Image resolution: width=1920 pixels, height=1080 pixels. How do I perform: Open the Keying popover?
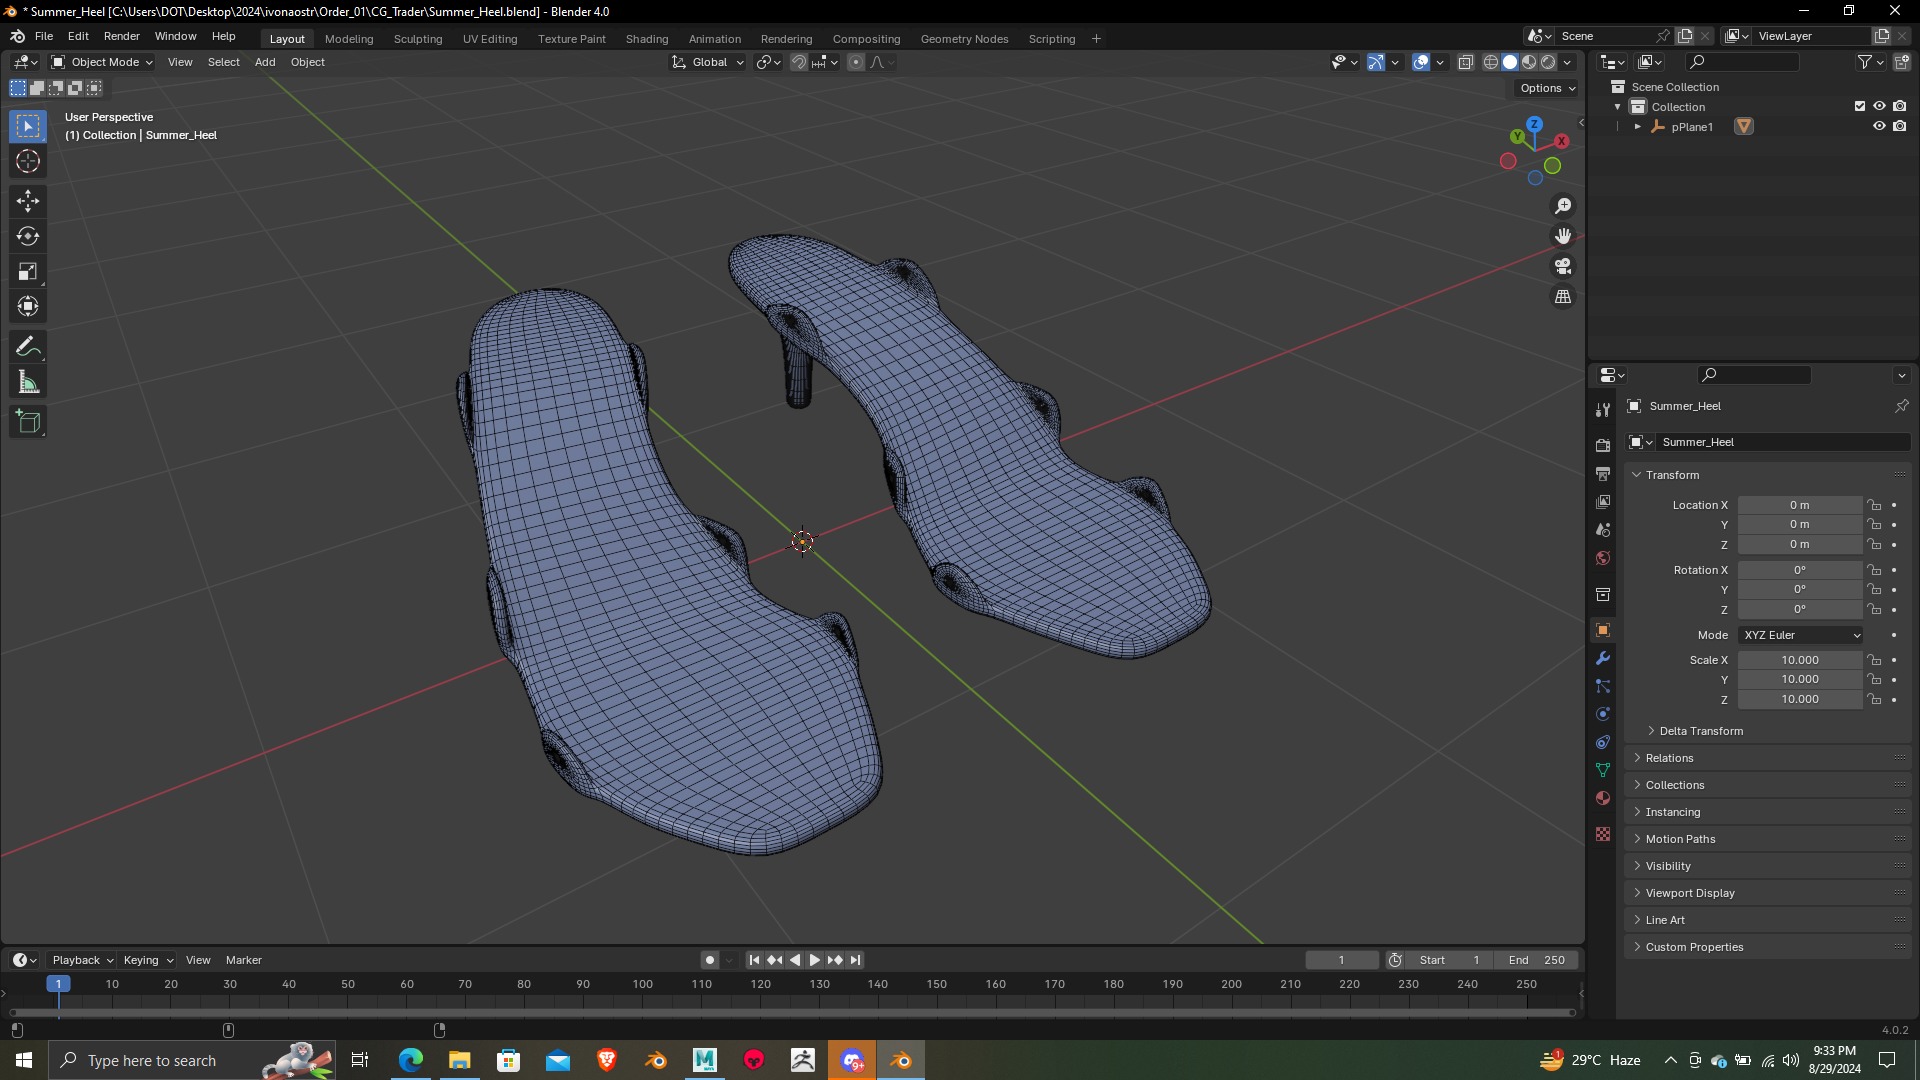coord(148,960)
